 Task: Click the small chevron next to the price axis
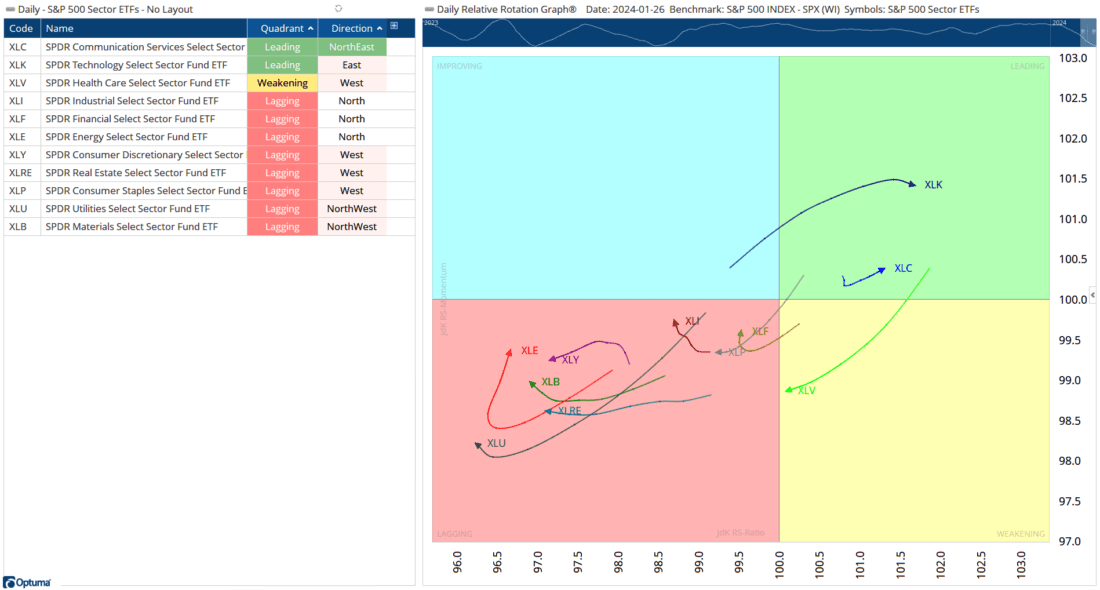click(1094, 295)
